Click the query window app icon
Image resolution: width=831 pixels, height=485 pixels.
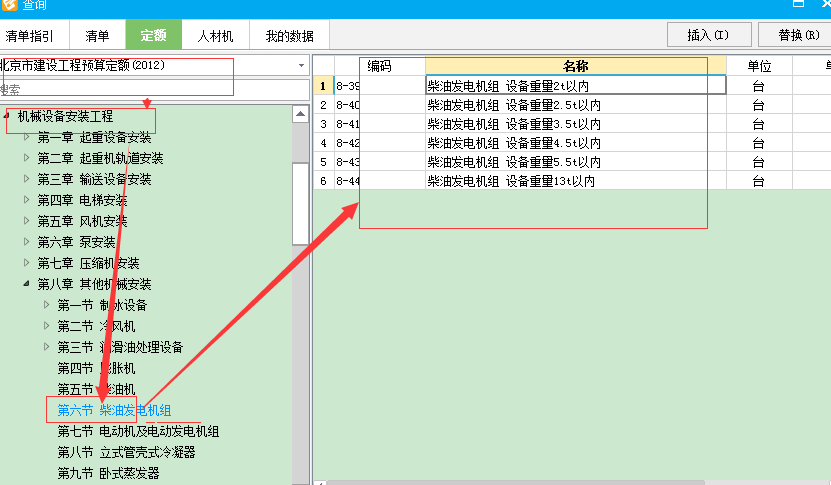click(x=10, y=4)
